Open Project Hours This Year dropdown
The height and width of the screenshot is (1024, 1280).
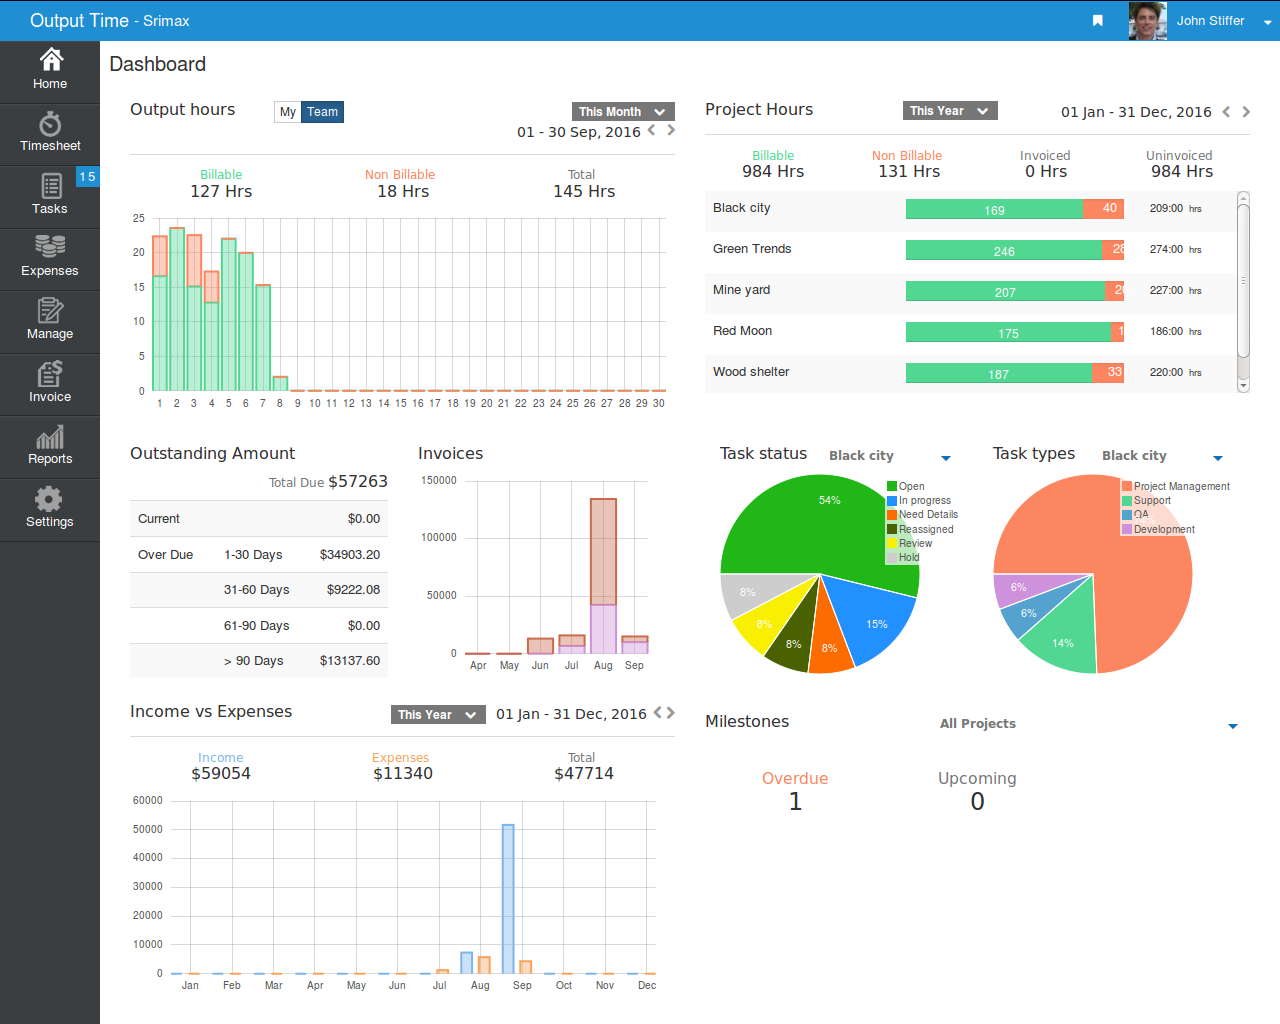point(950,111)
